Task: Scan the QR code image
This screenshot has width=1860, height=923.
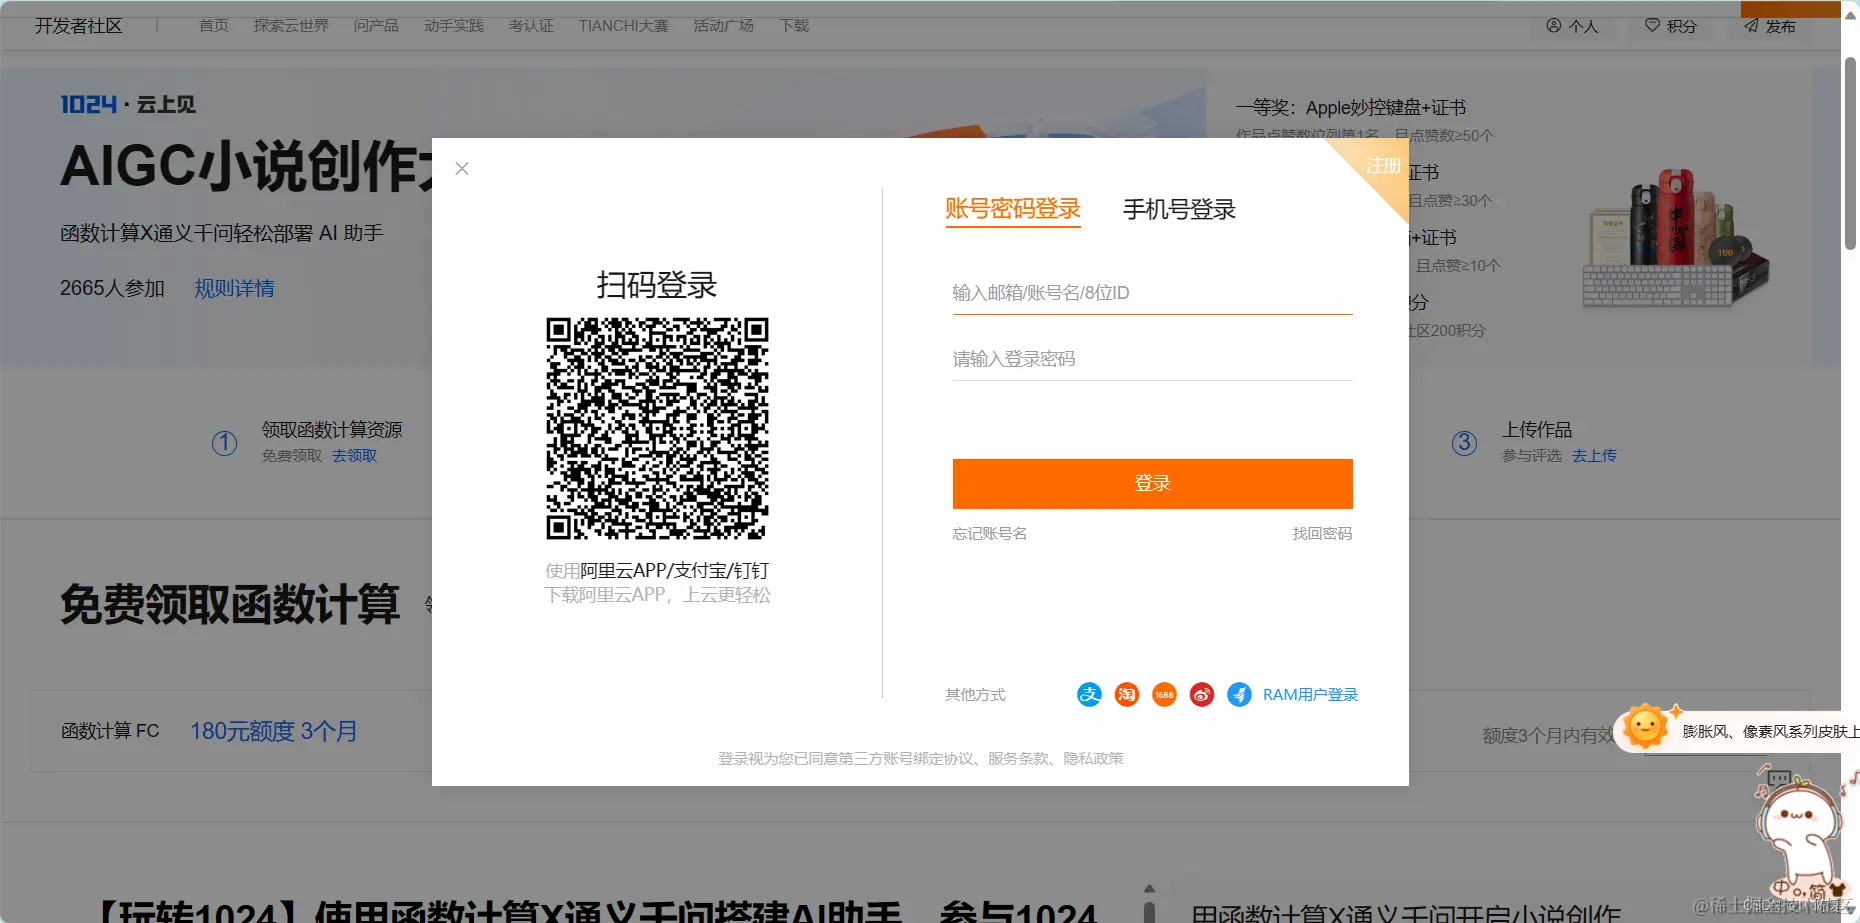Action: coord(657,430)
